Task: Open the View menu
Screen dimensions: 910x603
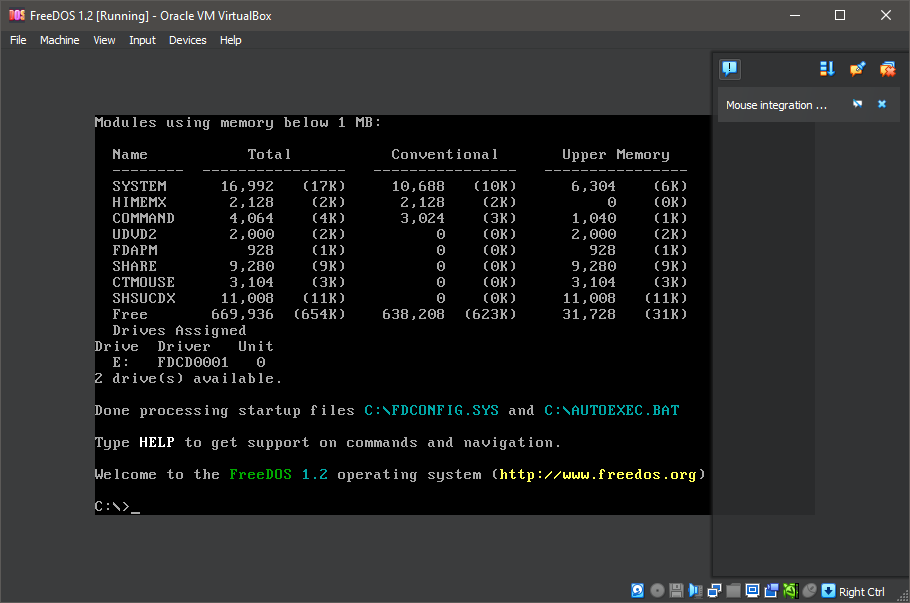Action: (104, 40)
